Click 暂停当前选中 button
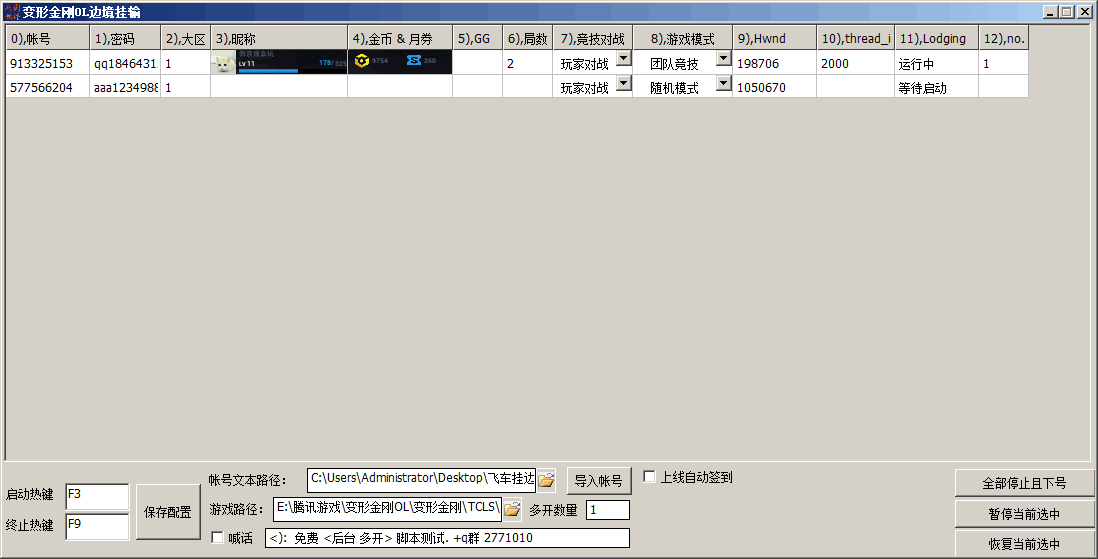1098x559 pixels. pyautogui.click(x=1024, y=513)
